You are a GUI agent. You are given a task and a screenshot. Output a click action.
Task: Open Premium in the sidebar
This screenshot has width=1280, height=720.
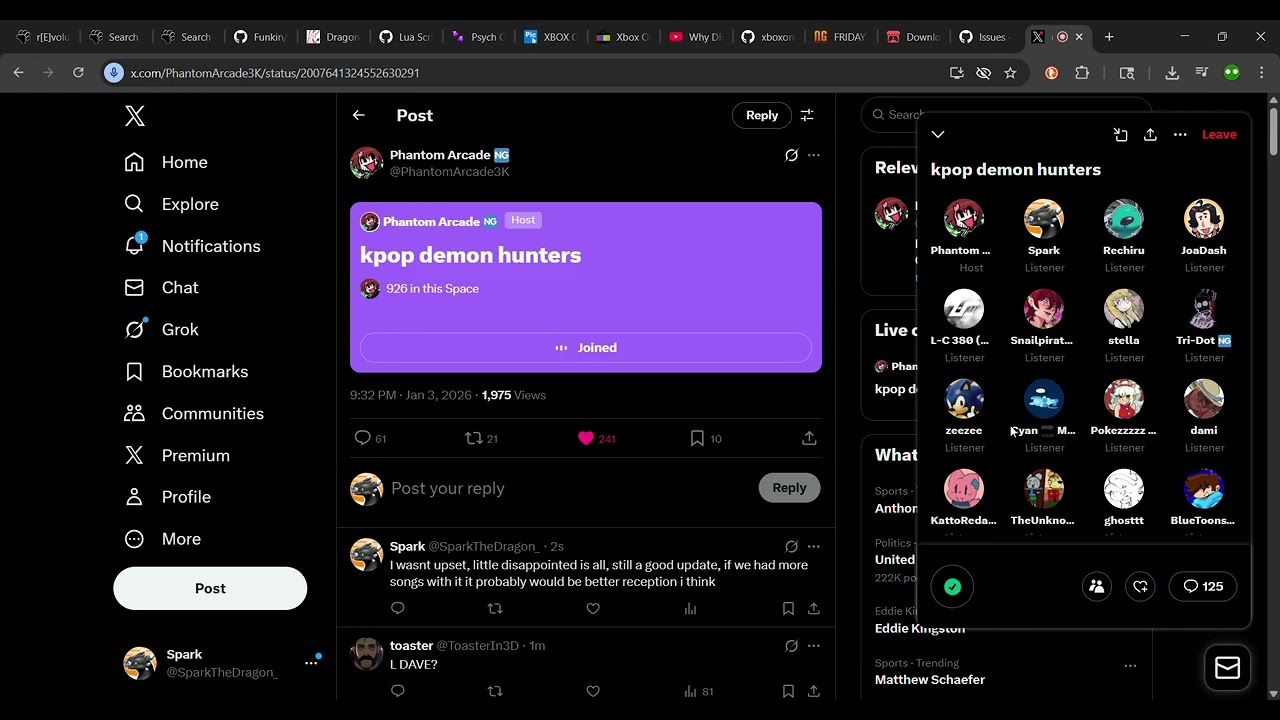click(x=177, y=456)
